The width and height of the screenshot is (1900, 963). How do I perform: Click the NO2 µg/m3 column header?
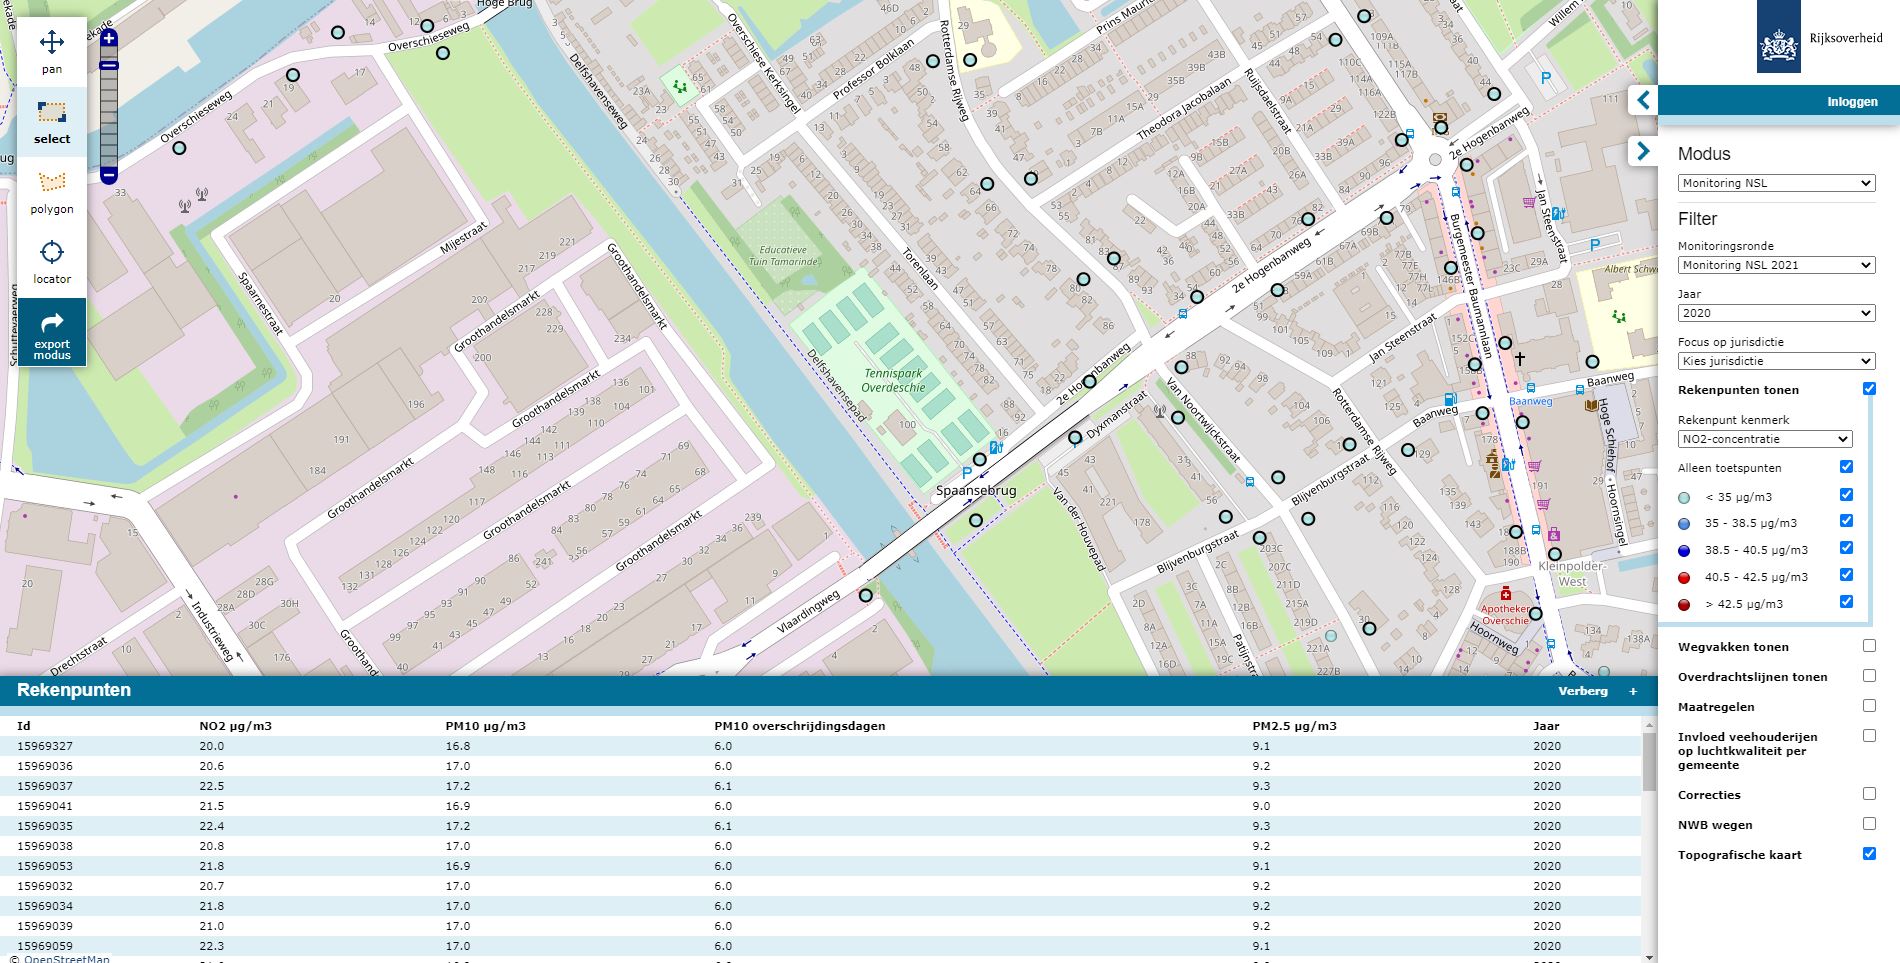236,726
